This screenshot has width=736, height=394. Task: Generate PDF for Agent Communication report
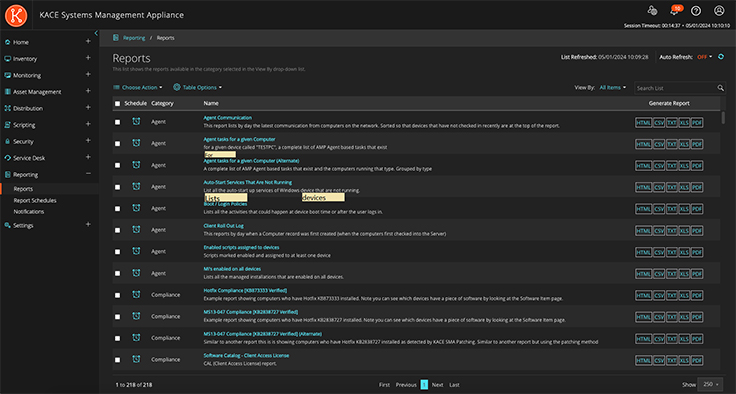(x=697, y=123)
